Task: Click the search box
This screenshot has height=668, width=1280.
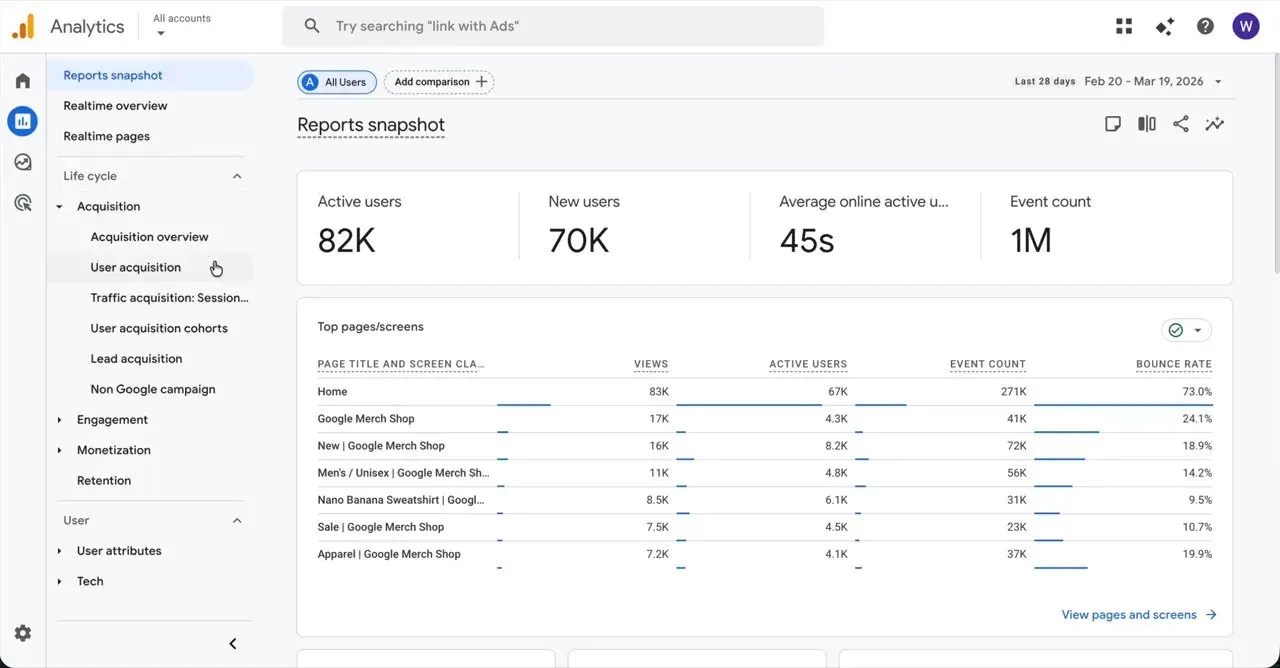Action: [x=553, y=26]
